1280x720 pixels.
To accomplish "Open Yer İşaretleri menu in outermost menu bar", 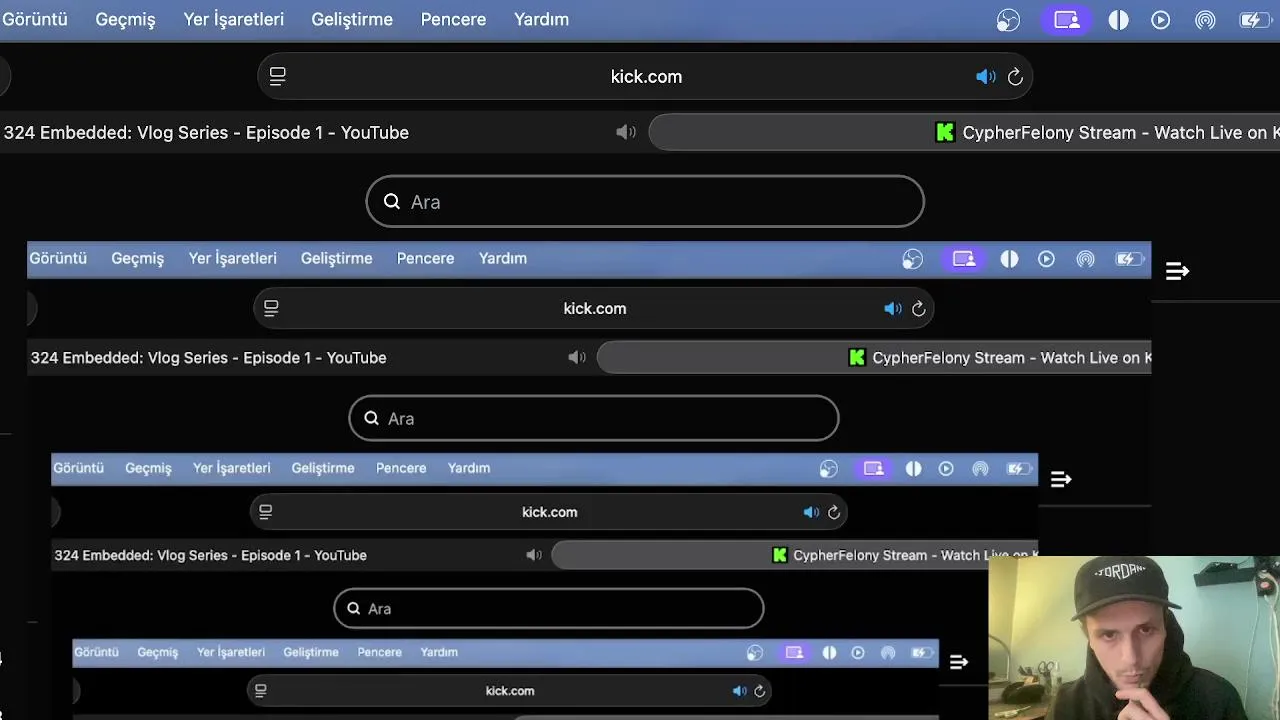I will (x=233, y=19).
